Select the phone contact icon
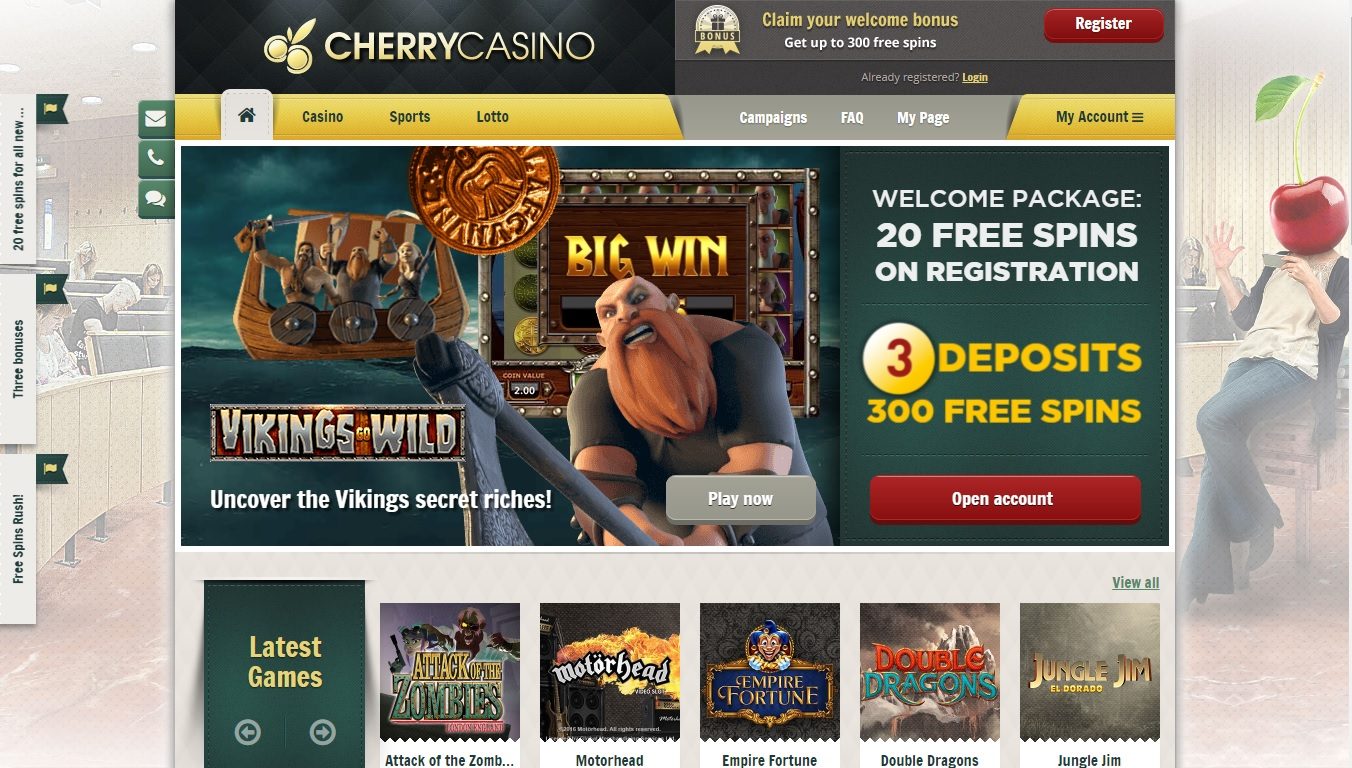Screen dimensions: 1352x768 tap(156, 158)
